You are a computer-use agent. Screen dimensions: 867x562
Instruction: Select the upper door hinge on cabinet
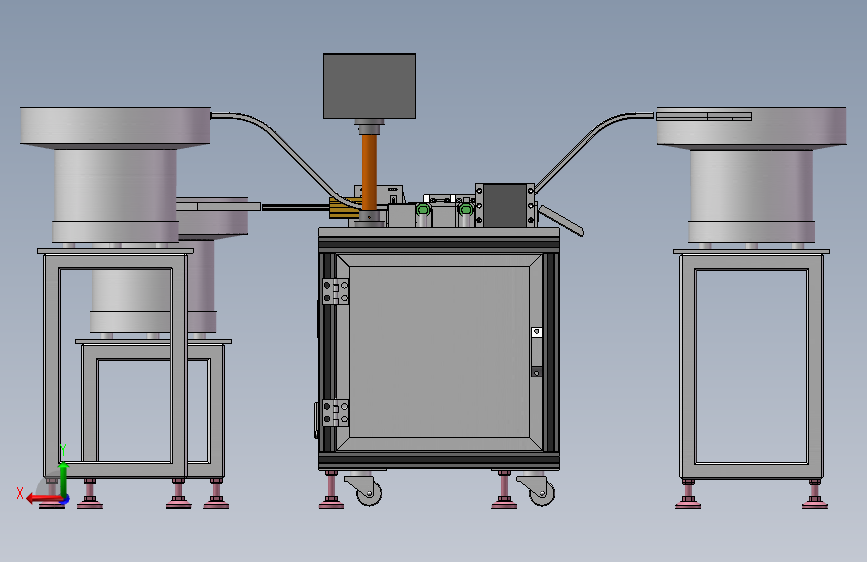click(x=336, y=292)
